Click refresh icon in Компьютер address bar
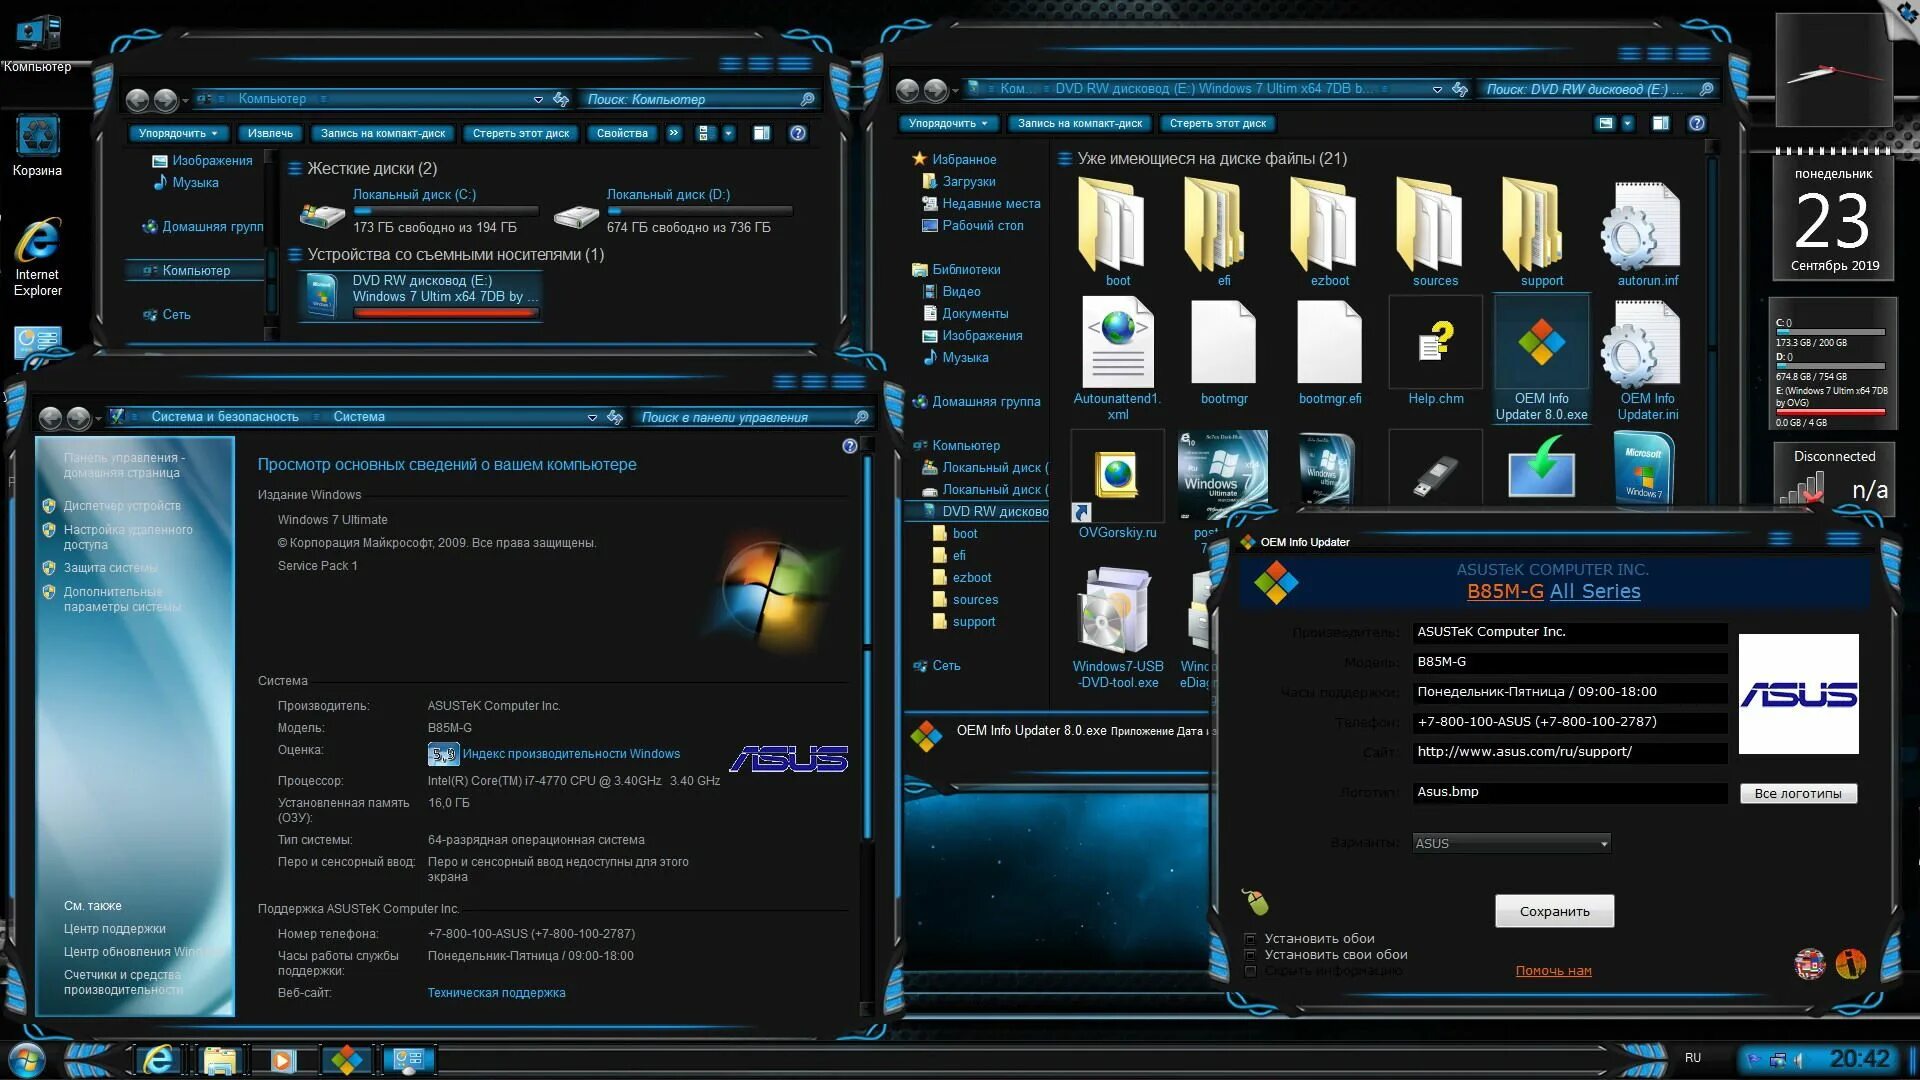The width and height of the screenshot is (1920, 1080). (x=561, y=99)
